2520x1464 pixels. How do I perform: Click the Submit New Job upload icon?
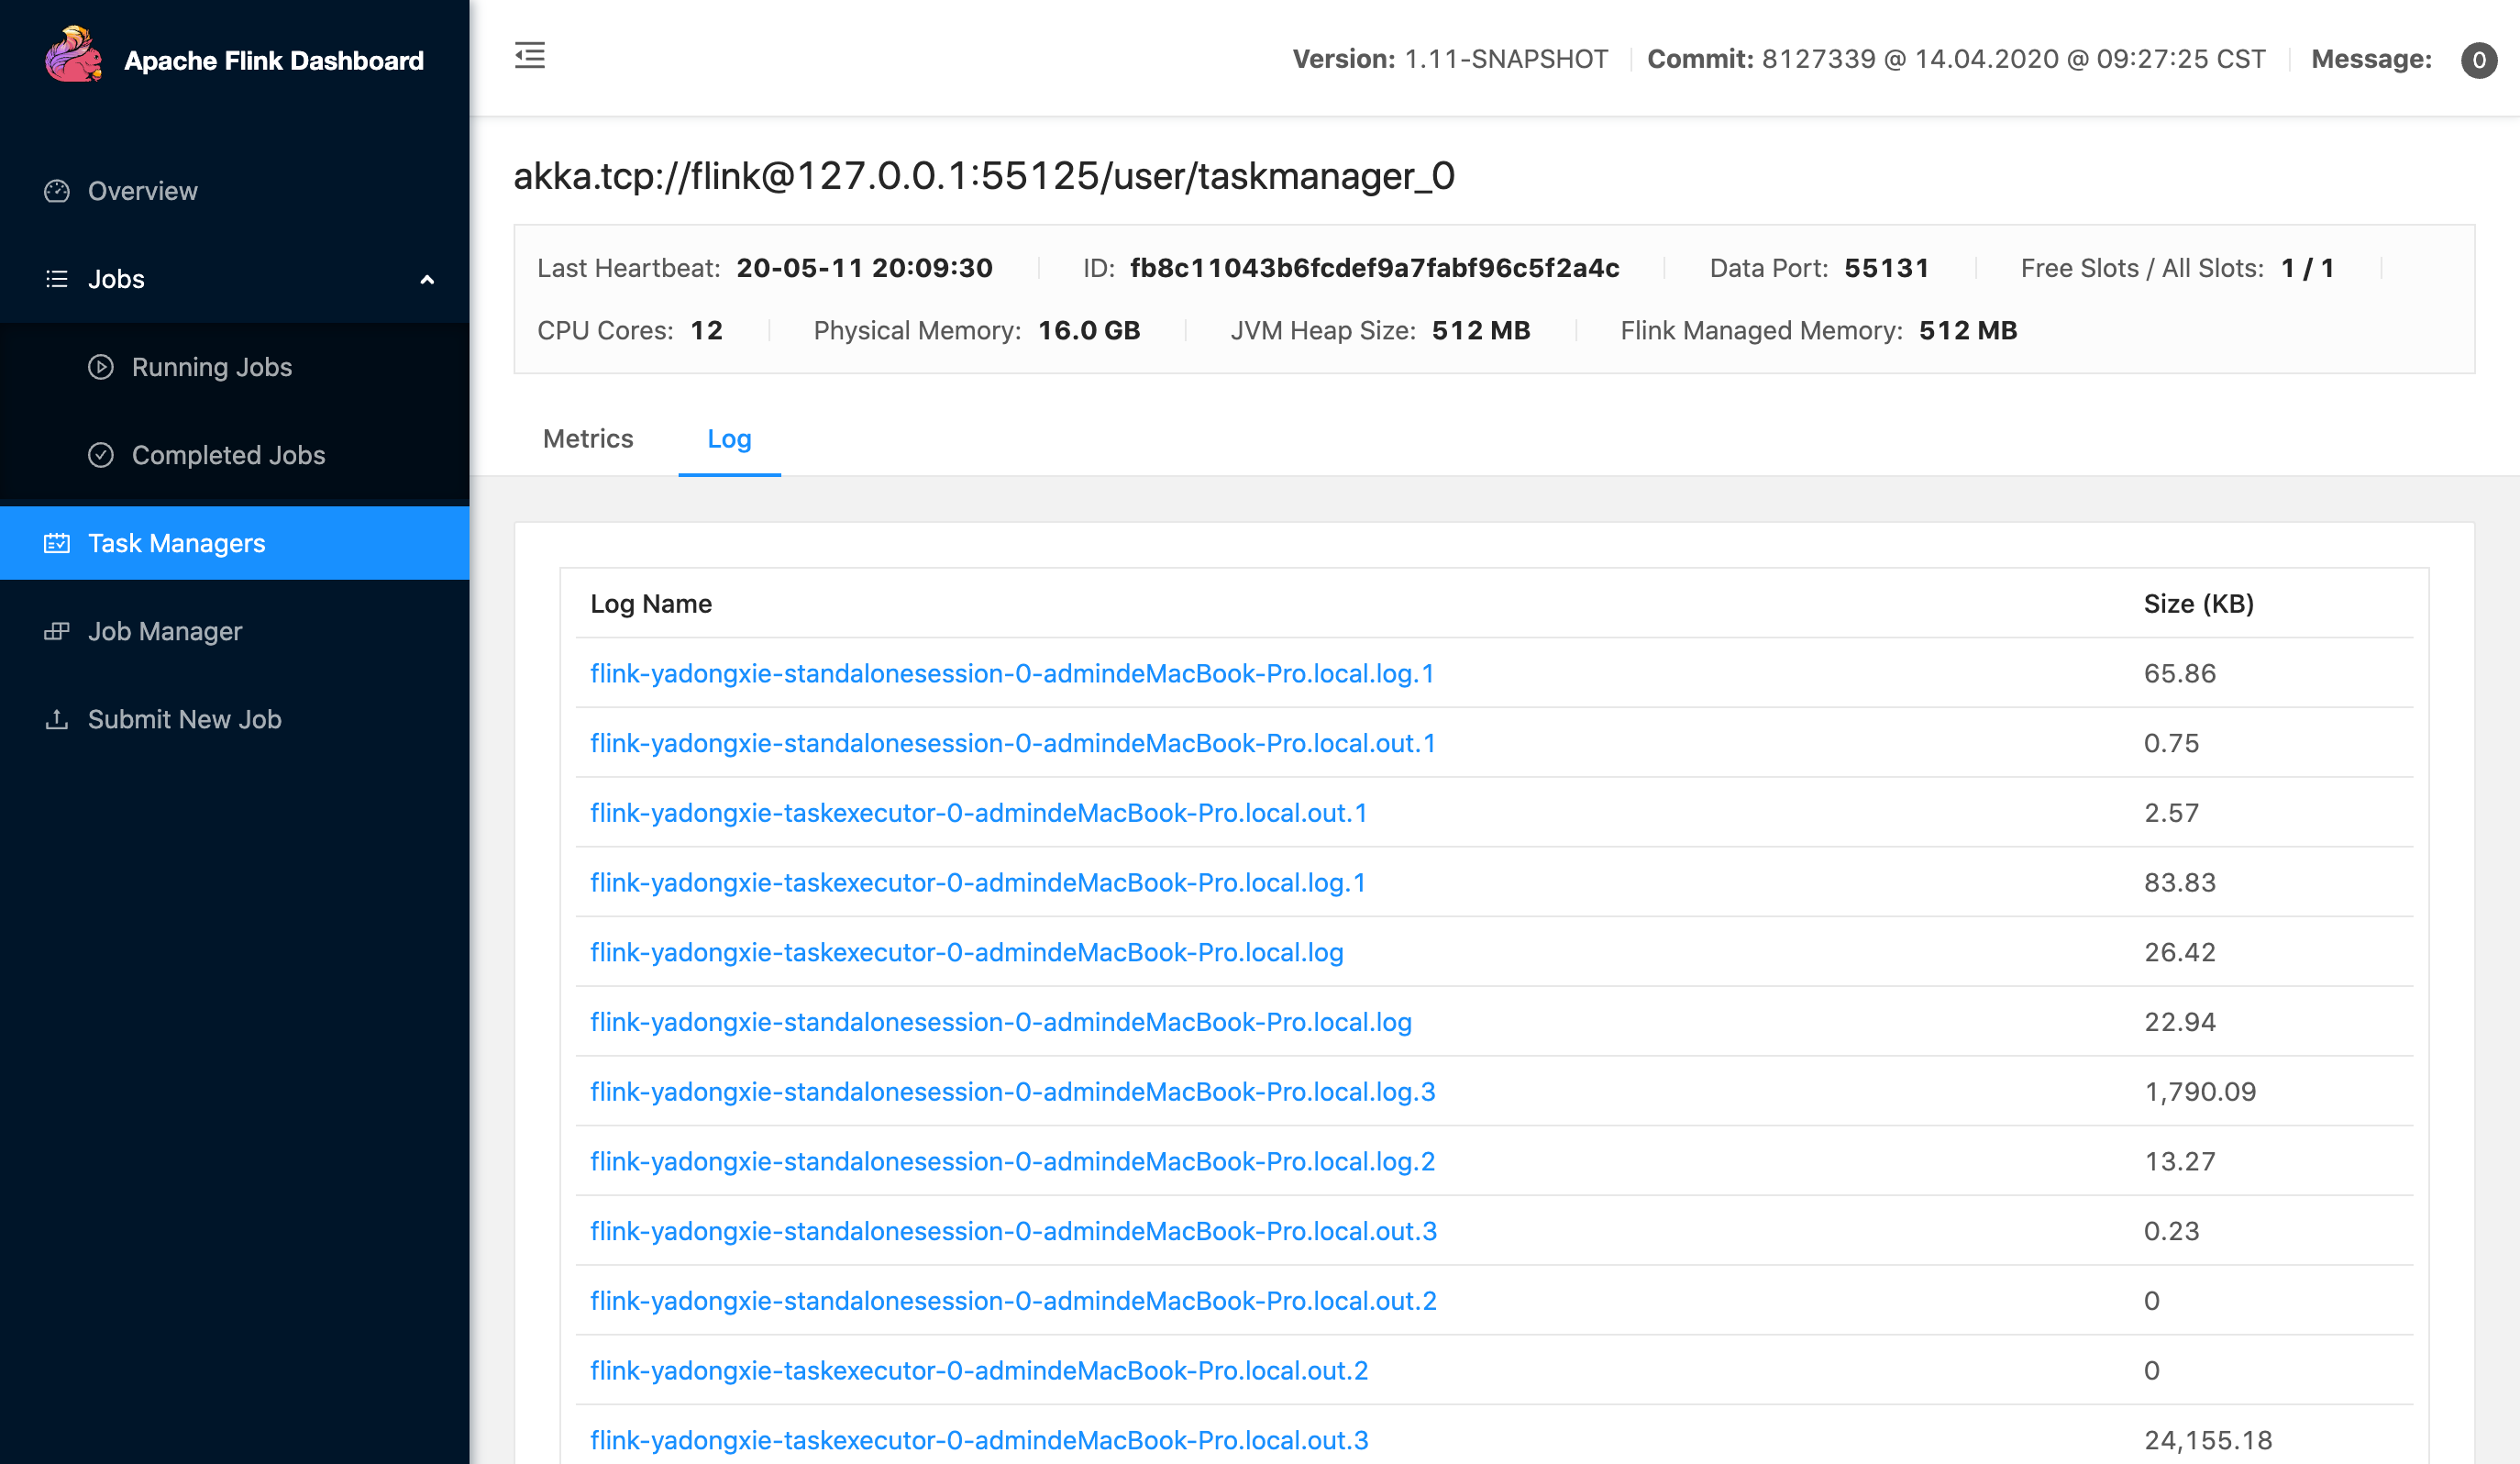(57, 719)
